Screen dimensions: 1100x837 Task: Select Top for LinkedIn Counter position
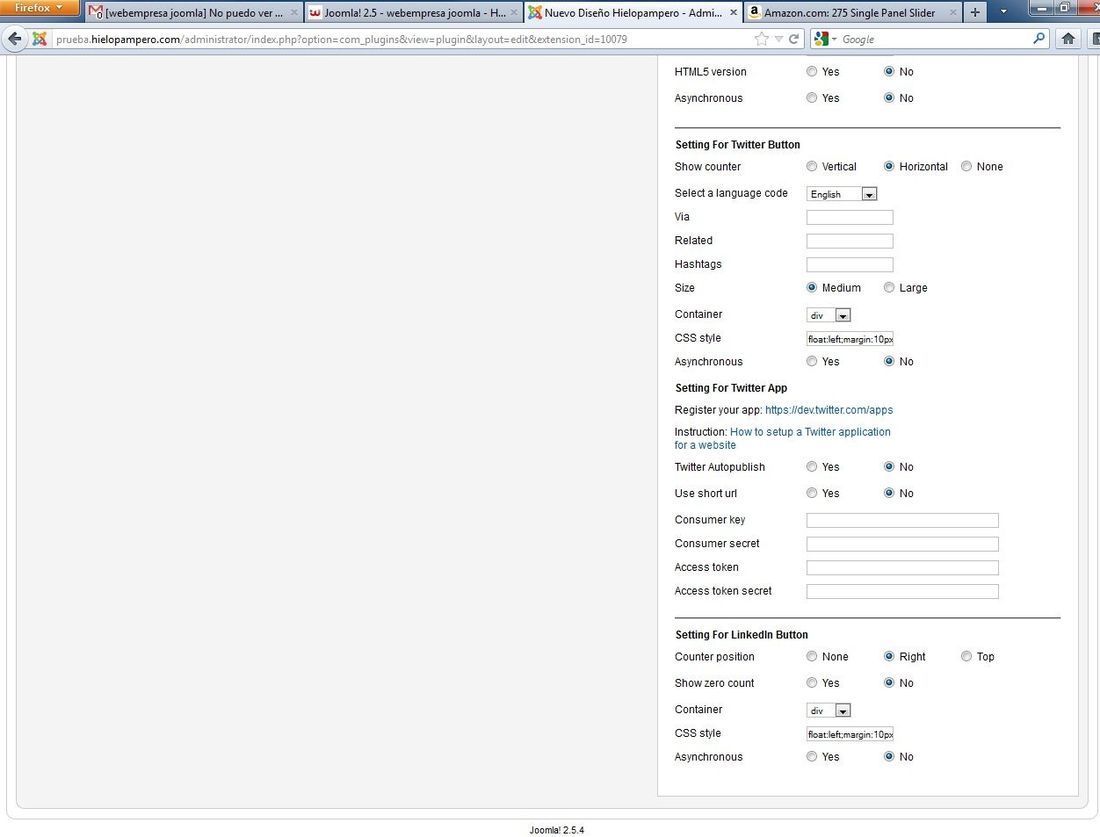[x=966, y=657]
